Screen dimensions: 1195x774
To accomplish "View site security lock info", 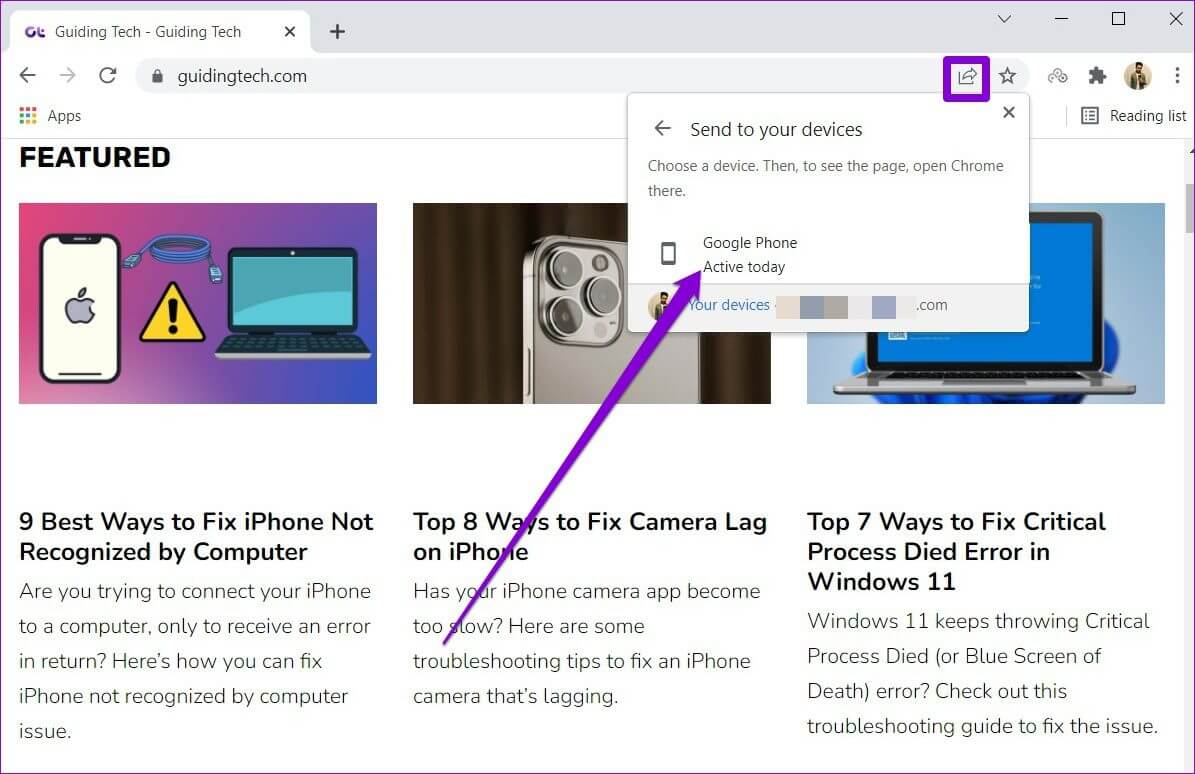I will coord(157,76).
